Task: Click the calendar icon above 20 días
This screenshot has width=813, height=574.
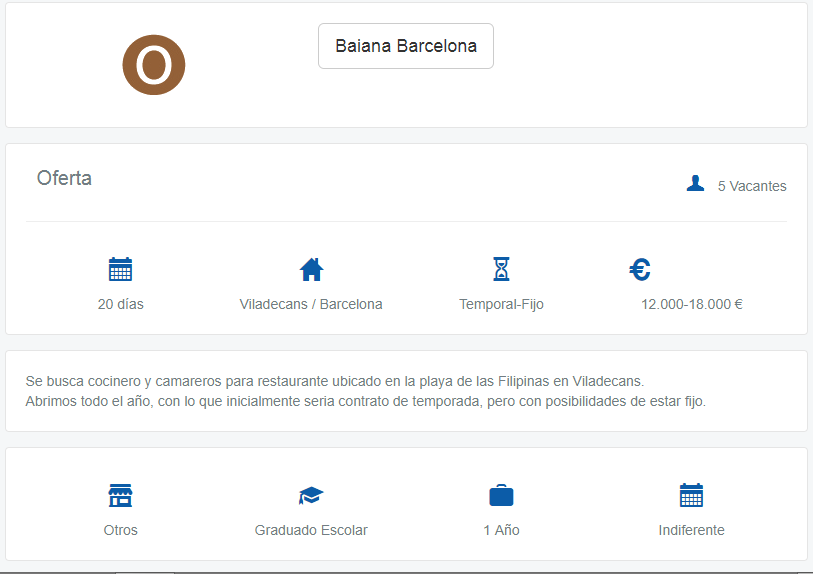Action: coord(120,269)
